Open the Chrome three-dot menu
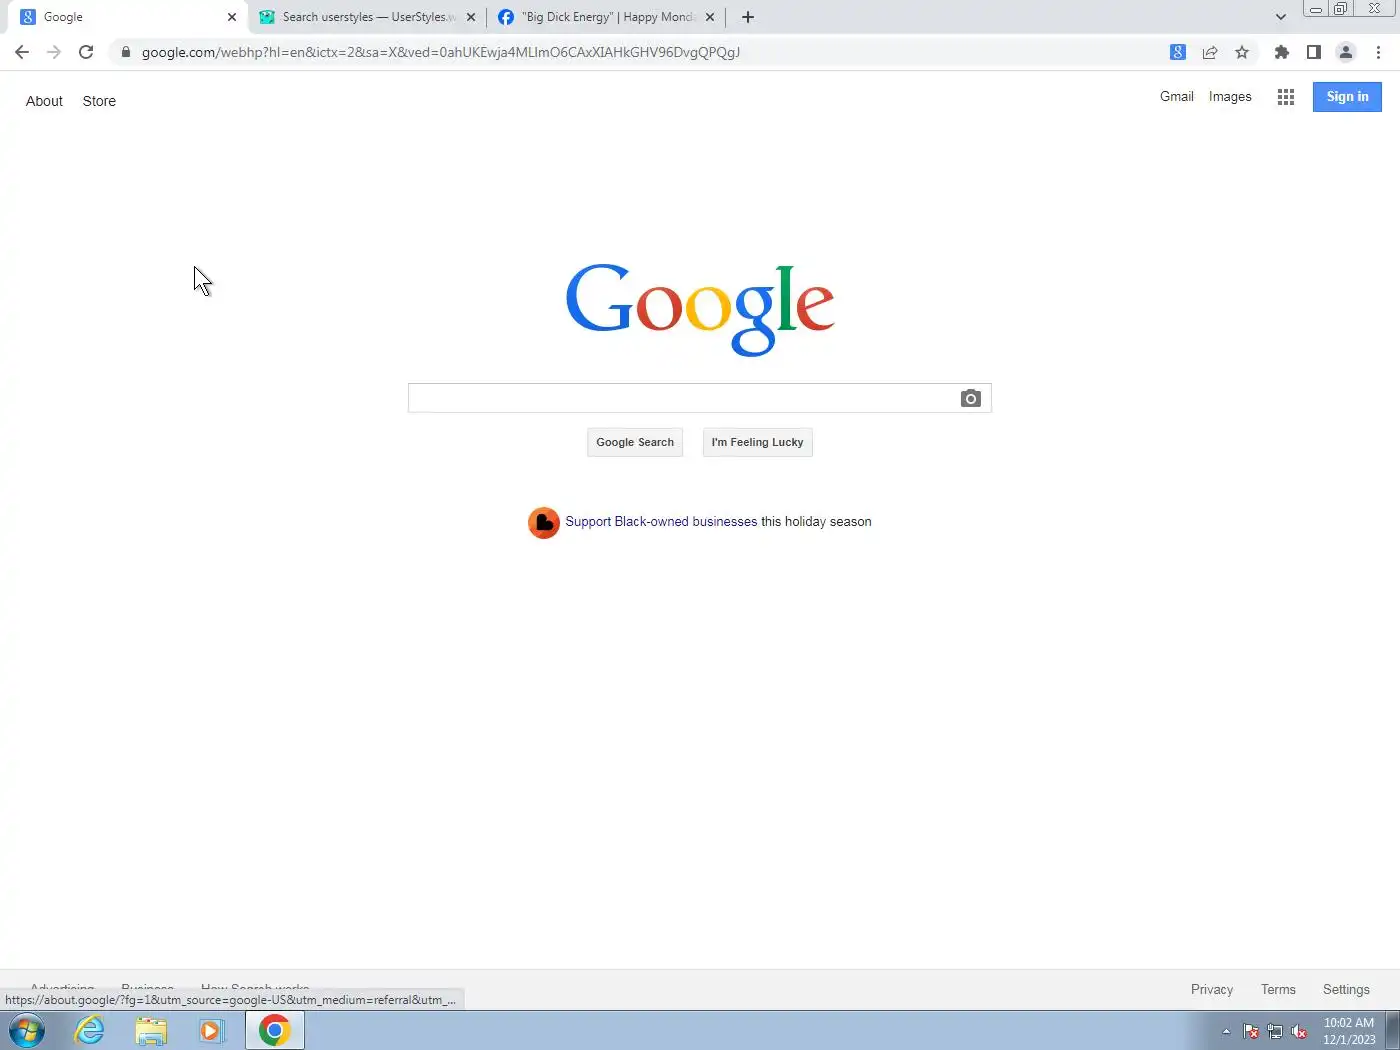This screenshot has height=1050, width=1400. tap(1378, 52)
